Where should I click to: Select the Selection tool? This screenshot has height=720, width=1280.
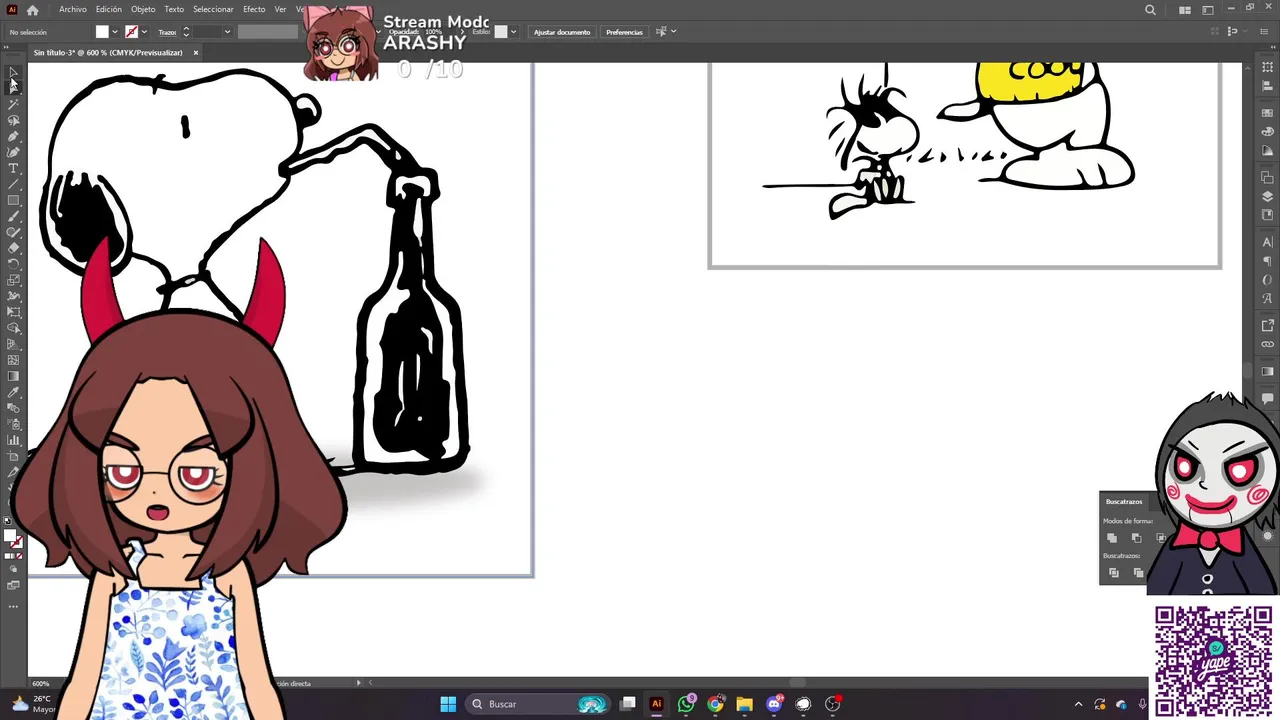tap(13, 72)
